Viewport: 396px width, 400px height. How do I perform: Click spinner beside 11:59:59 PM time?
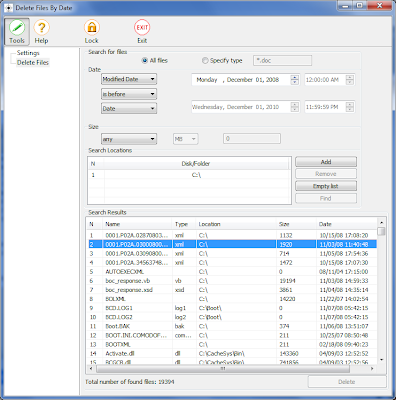[350, 107]
